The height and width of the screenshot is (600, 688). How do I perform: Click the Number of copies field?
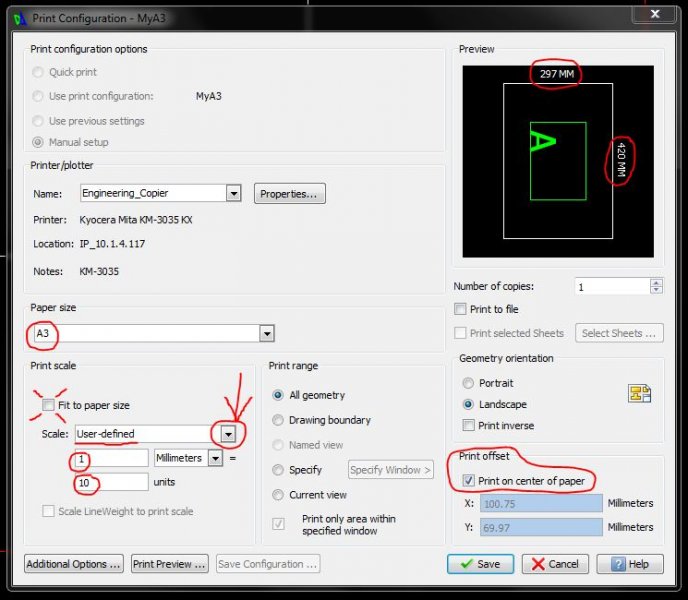(612, 287)
